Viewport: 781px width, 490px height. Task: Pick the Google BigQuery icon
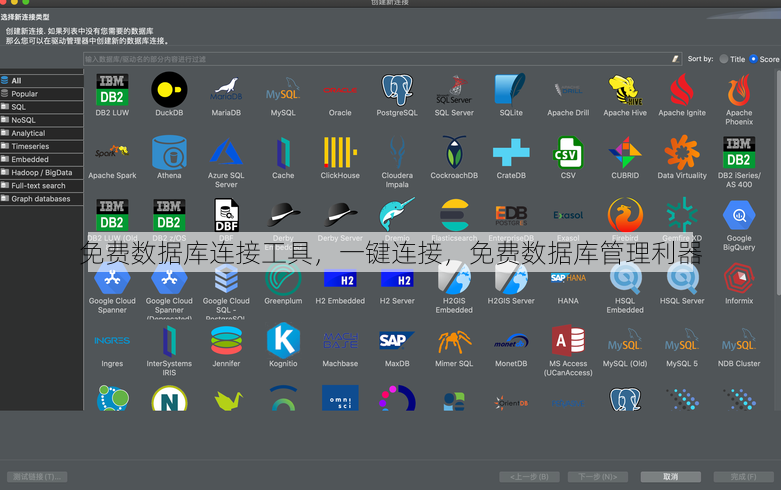739,215
